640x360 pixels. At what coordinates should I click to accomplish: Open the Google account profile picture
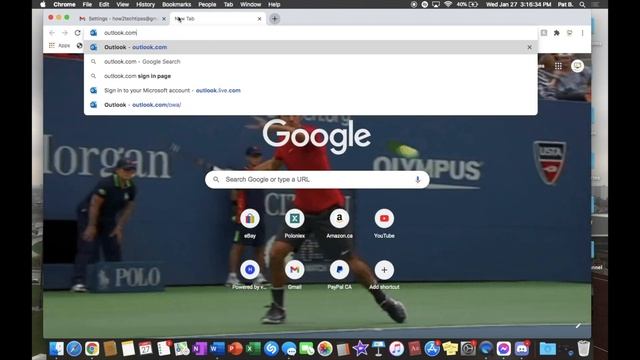click(x=577, y=66)
